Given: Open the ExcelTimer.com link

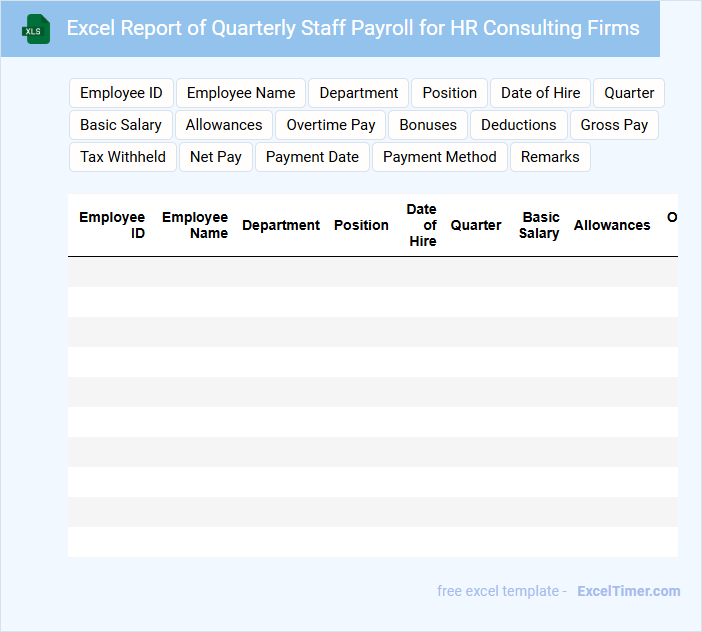Looking at the screenshot, I should (x=628, y=591).
